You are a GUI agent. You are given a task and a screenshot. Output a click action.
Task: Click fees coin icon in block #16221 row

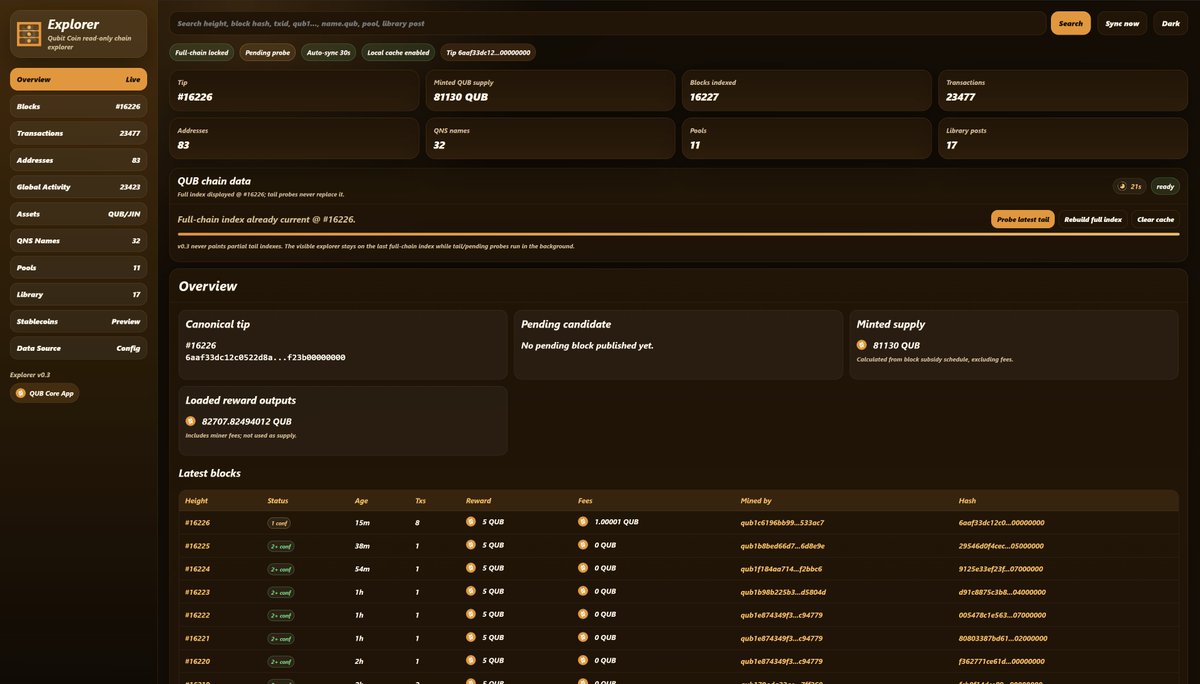(583, 637)
